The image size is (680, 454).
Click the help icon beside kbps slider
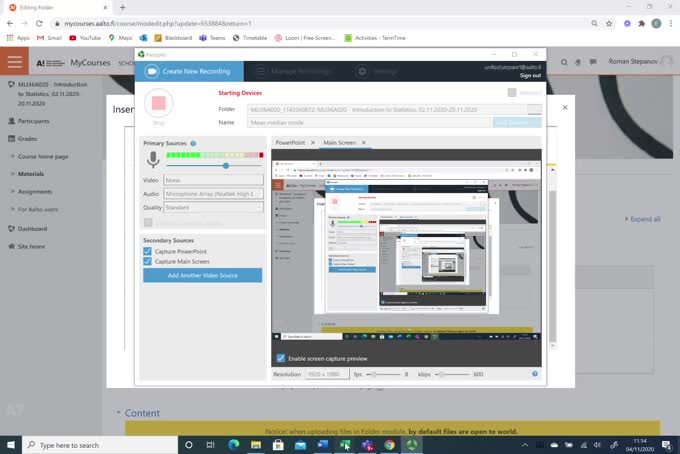535,374
